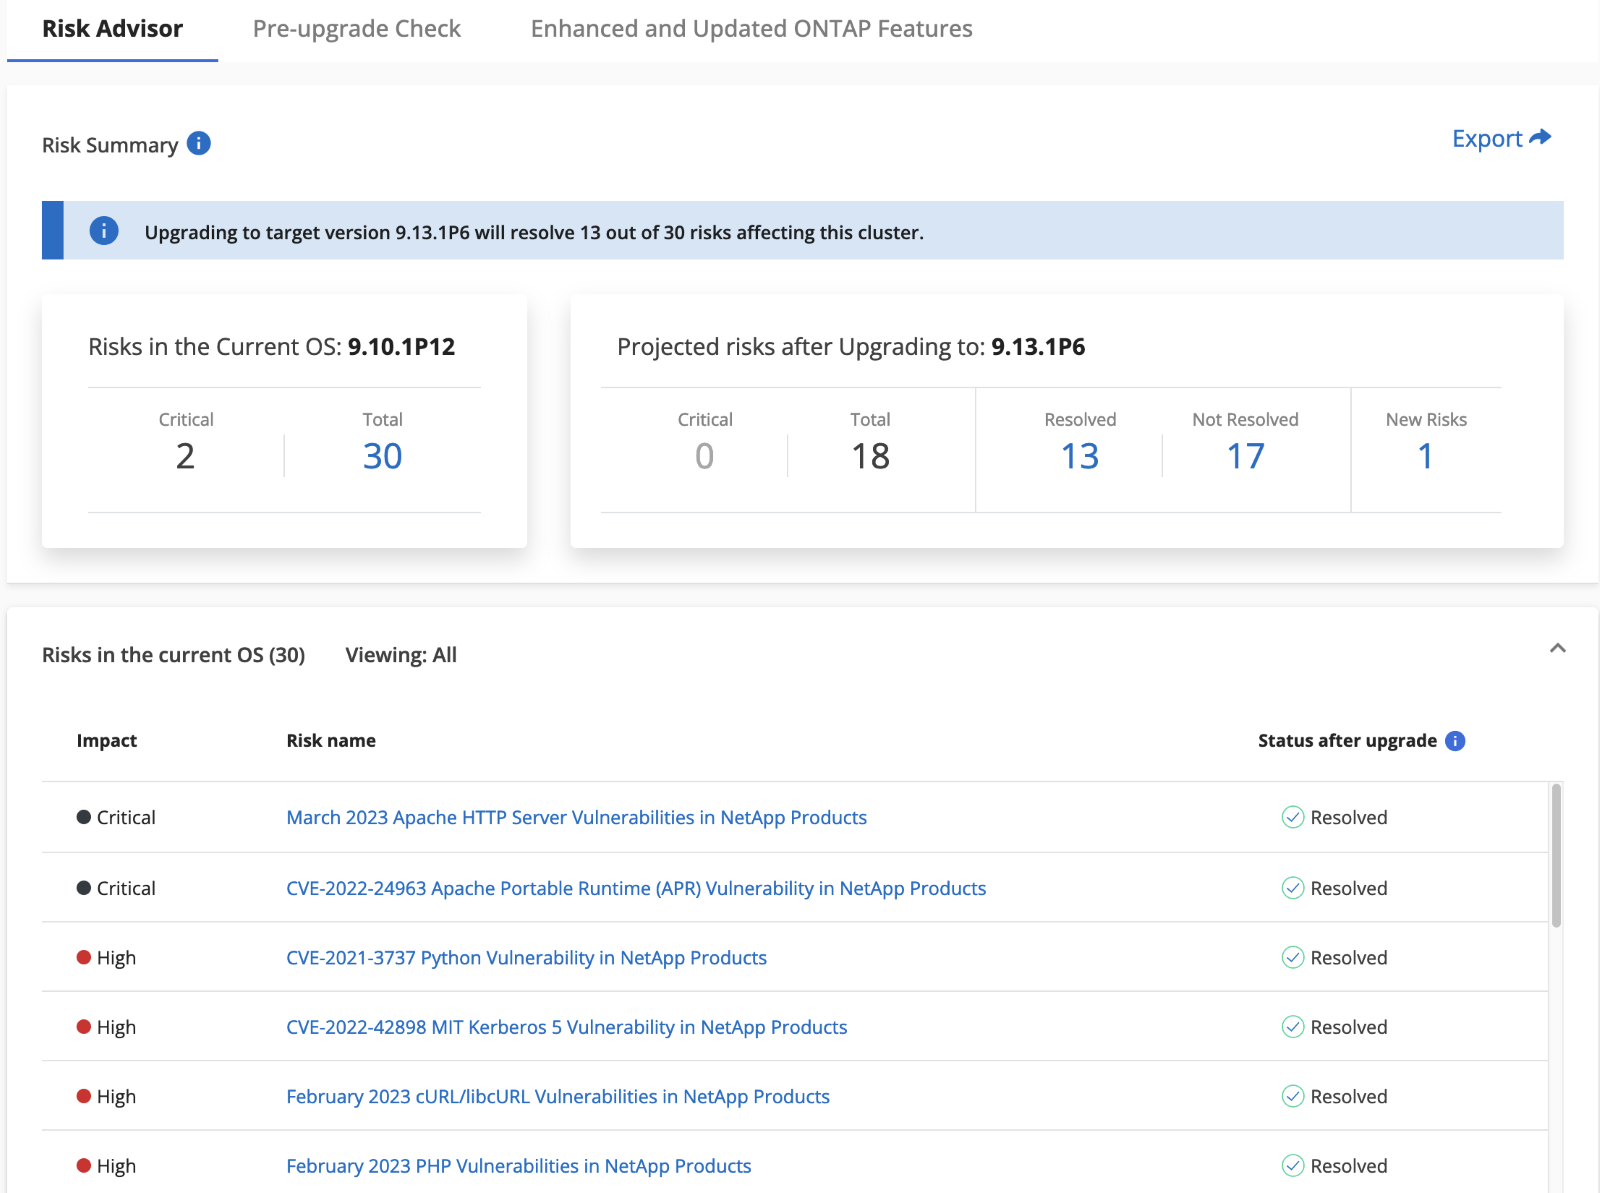The height and width of the screenshot is (1193, 1600).
Task: Open February 2023 cURL/libcURL Vulnerabilities link
Action: coord(557,1096)
